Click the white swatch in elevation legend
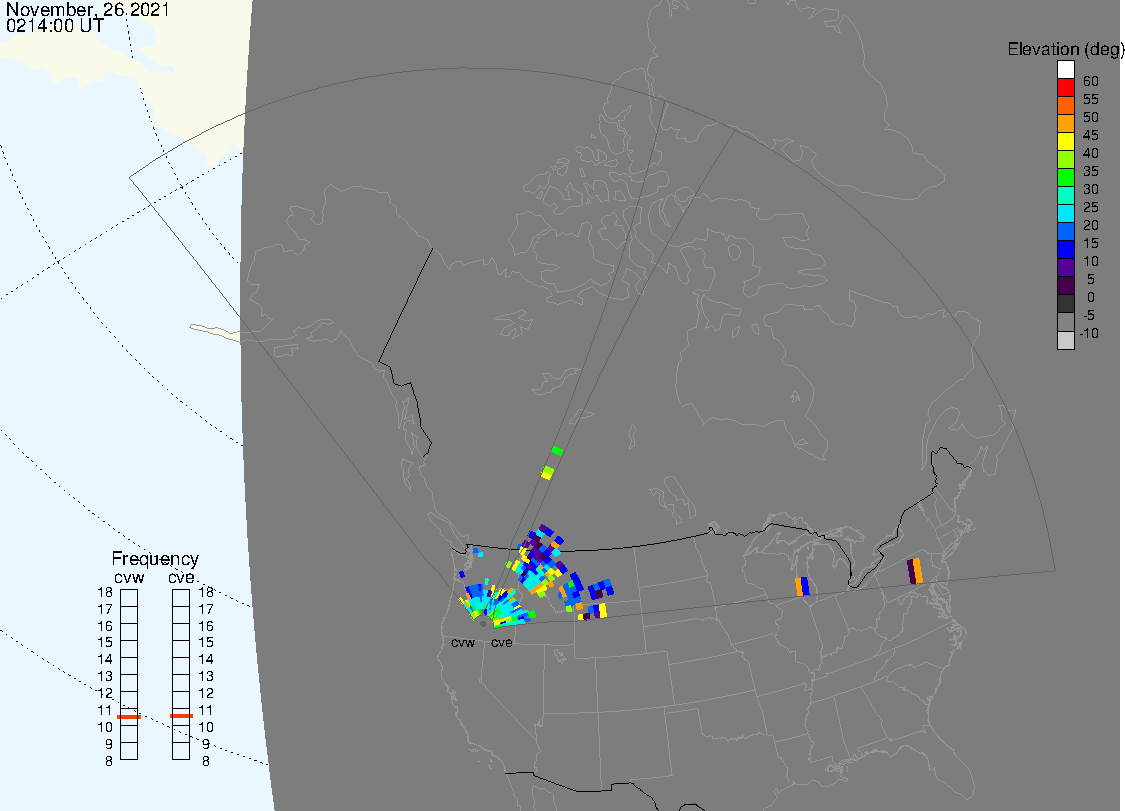Viewport: 1125px width, 811px height. [1065, 70]
